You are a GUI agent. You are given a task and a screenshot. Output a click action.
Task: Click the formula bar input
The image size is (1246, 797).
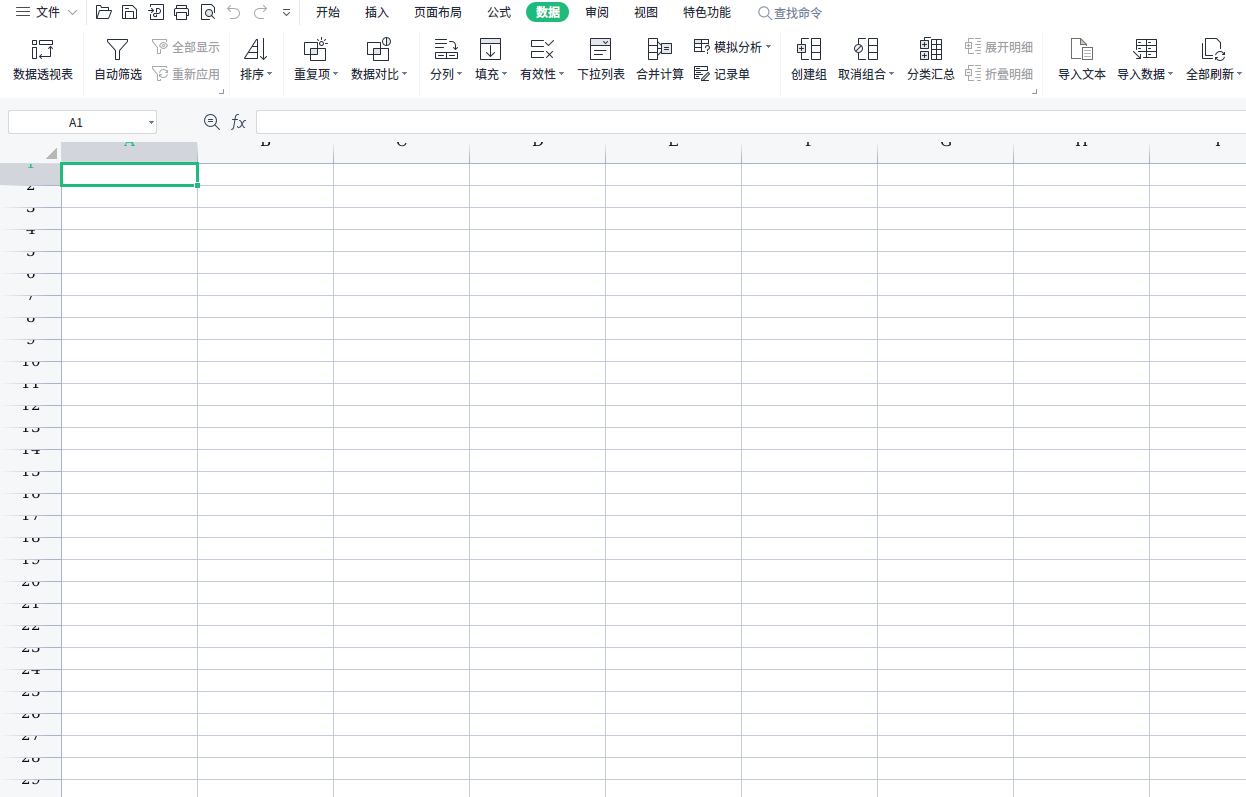click(751, 122)
